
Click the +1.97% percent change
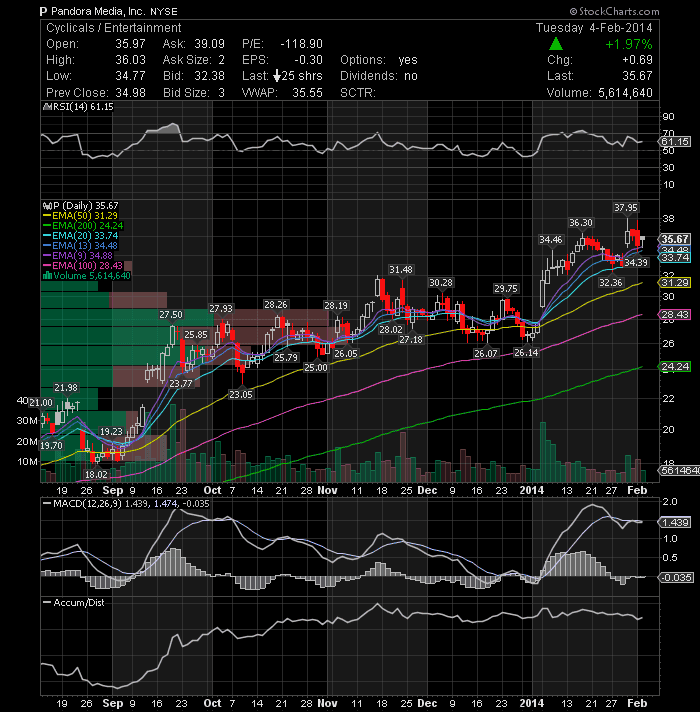click(x=629, y=44)
